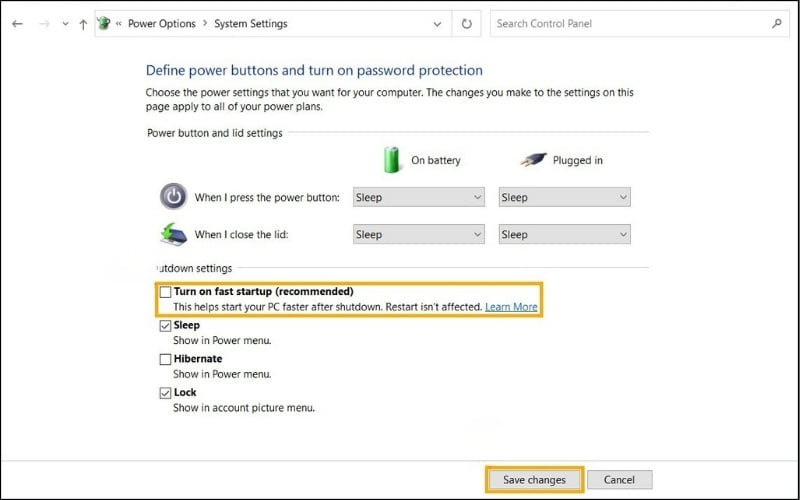Click the On battery column label
The image size is (800, 500).
(x=436, y=160)
